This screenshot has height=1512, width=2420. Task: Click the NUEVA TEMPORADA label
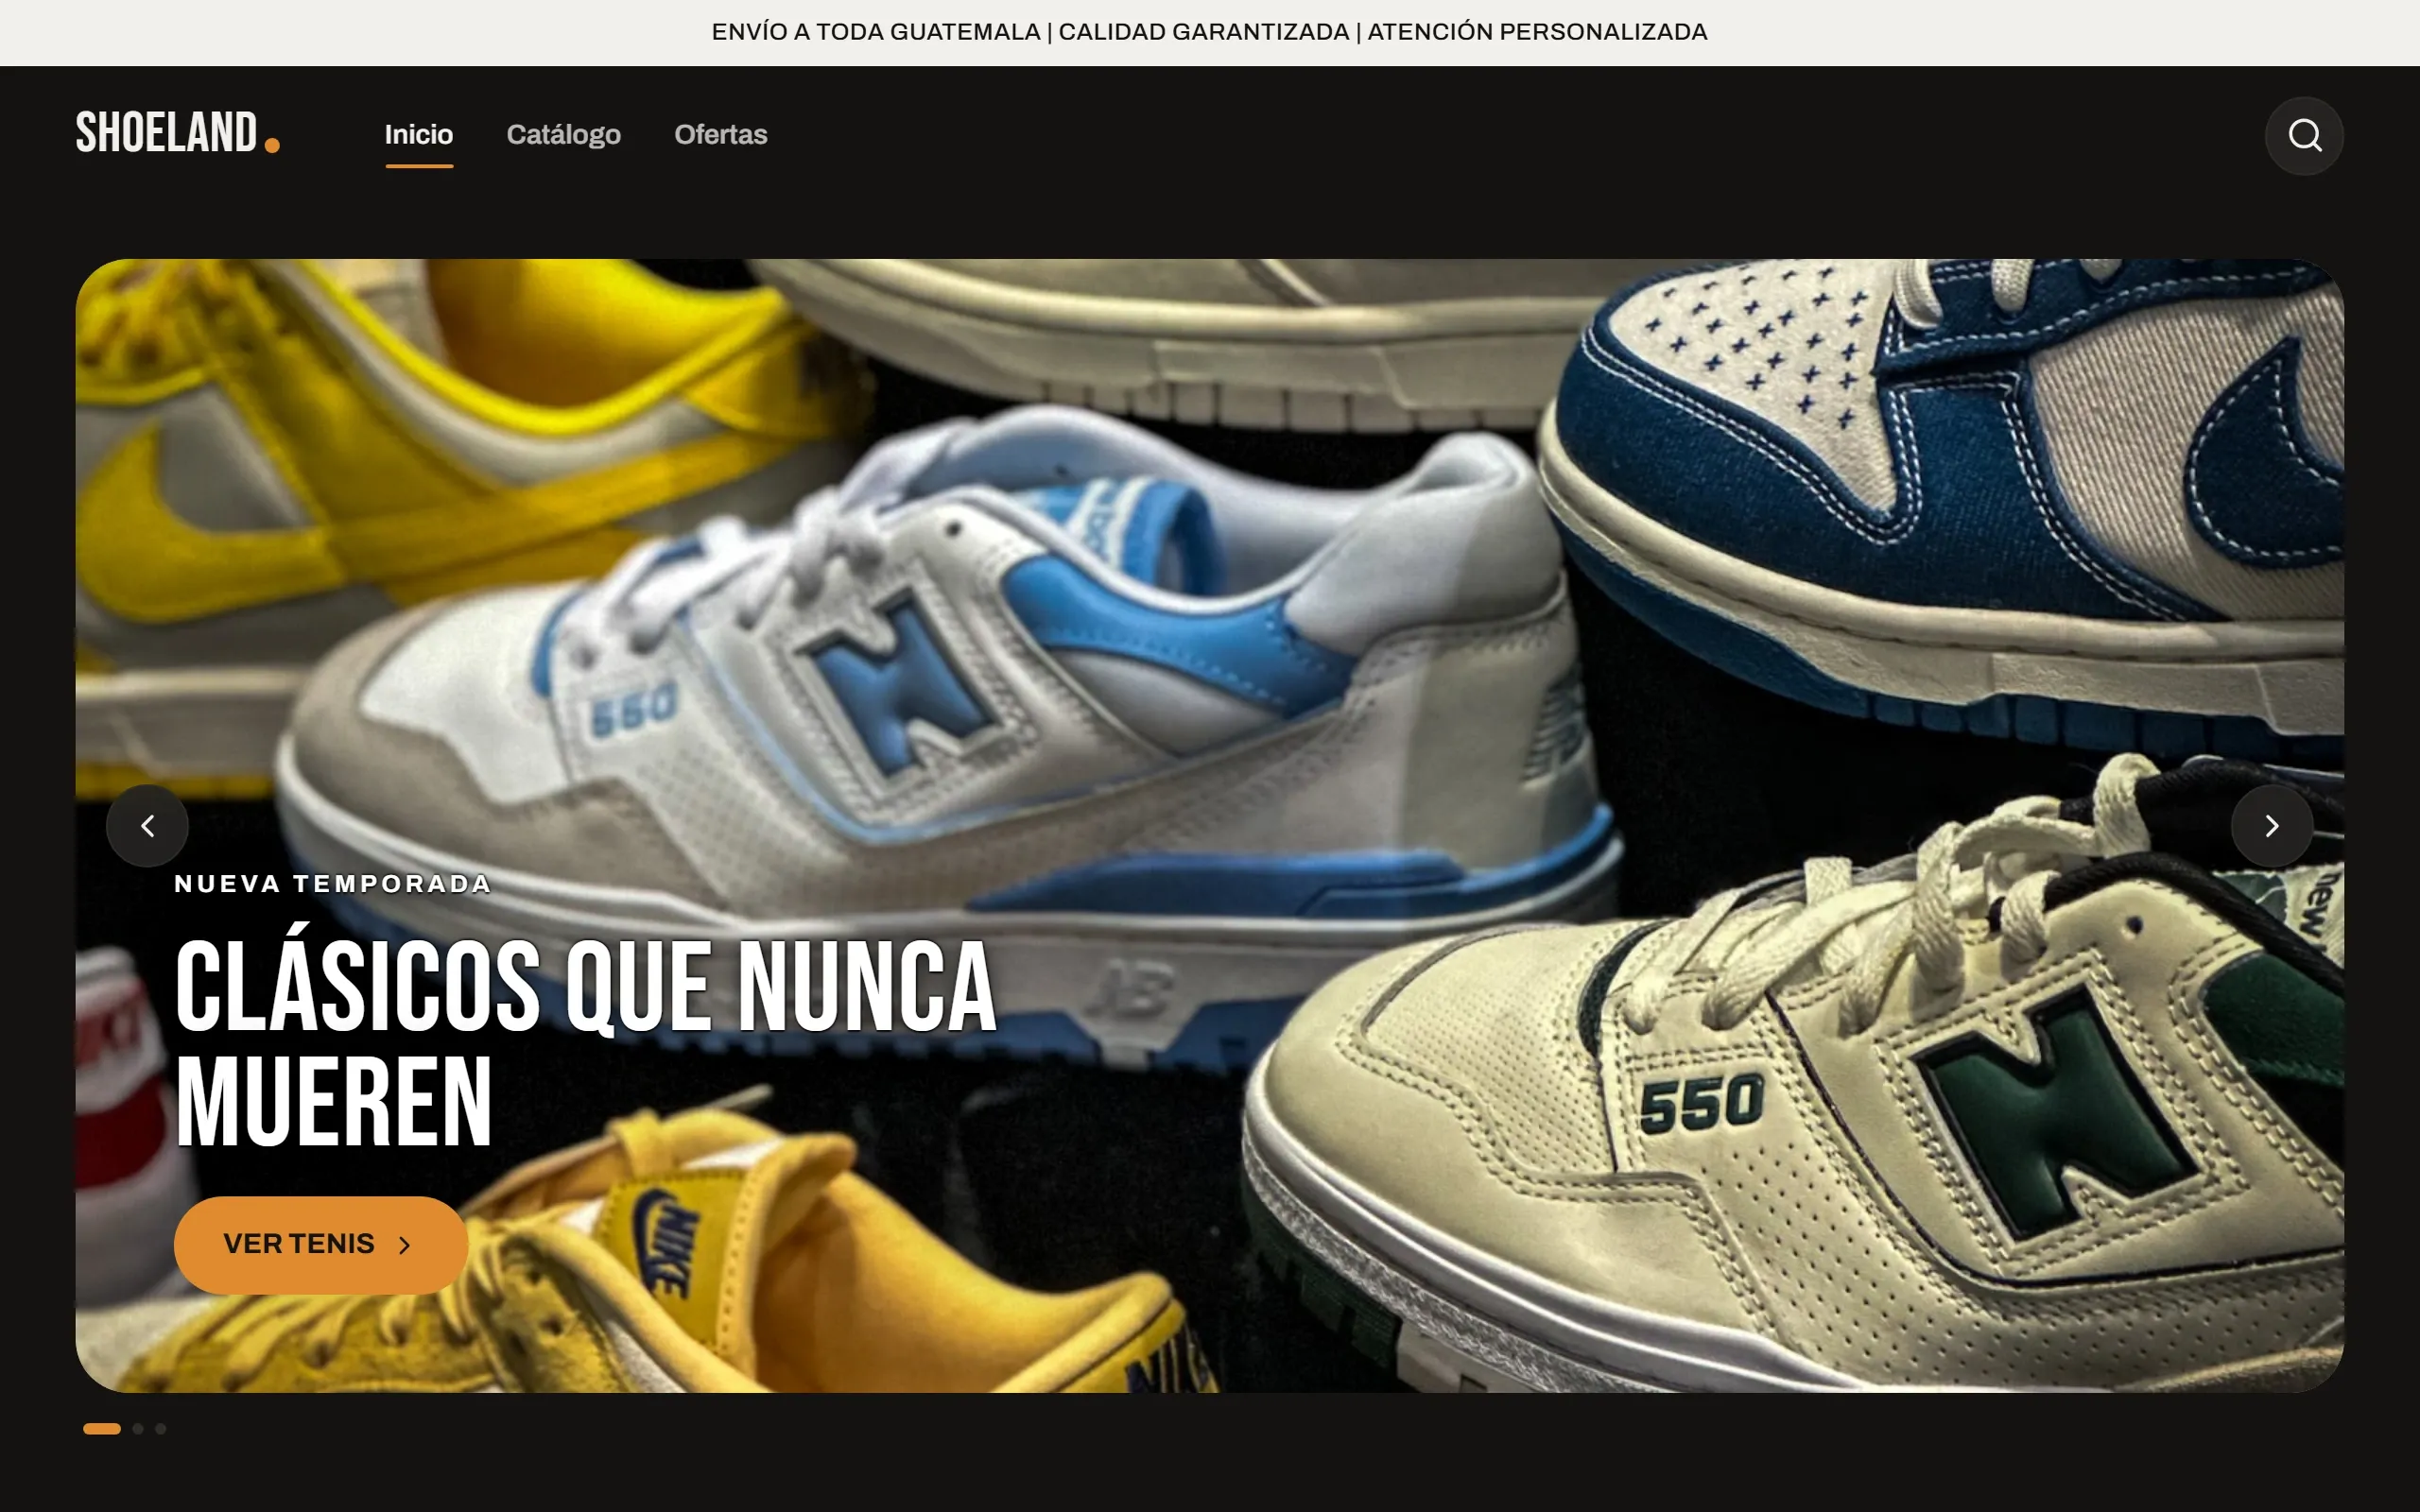[333, 883]
